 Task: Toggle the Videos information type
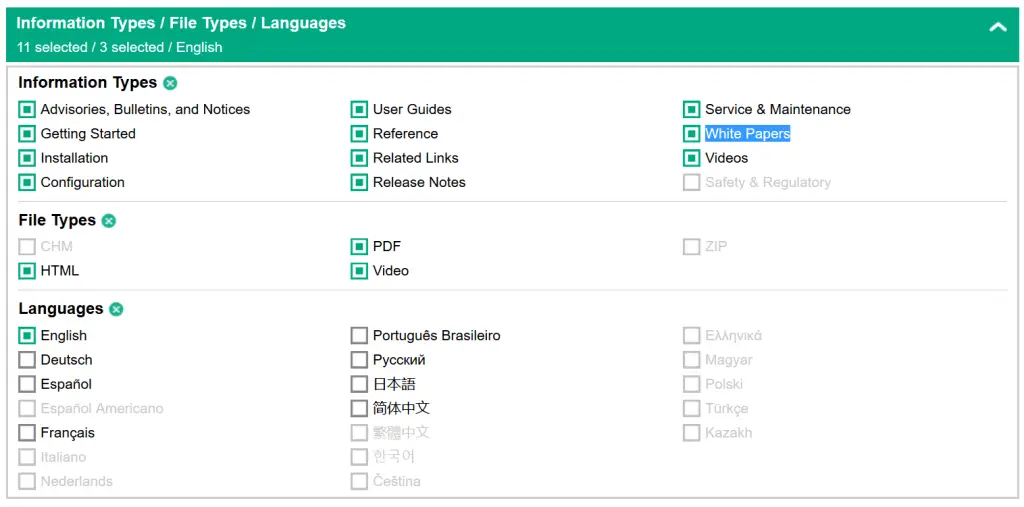[692, 158]
